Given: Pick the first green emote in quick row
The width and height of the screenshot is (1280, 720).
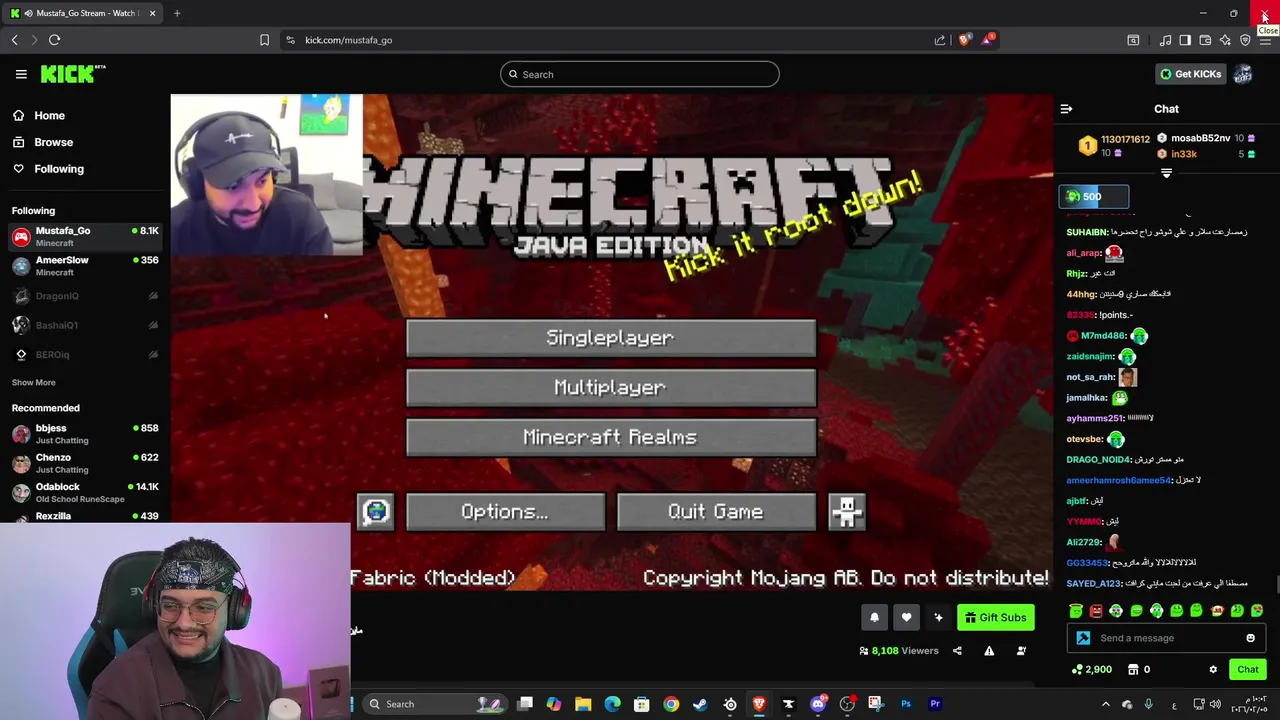Looking at the screenshot, I should pos(1076,611).
